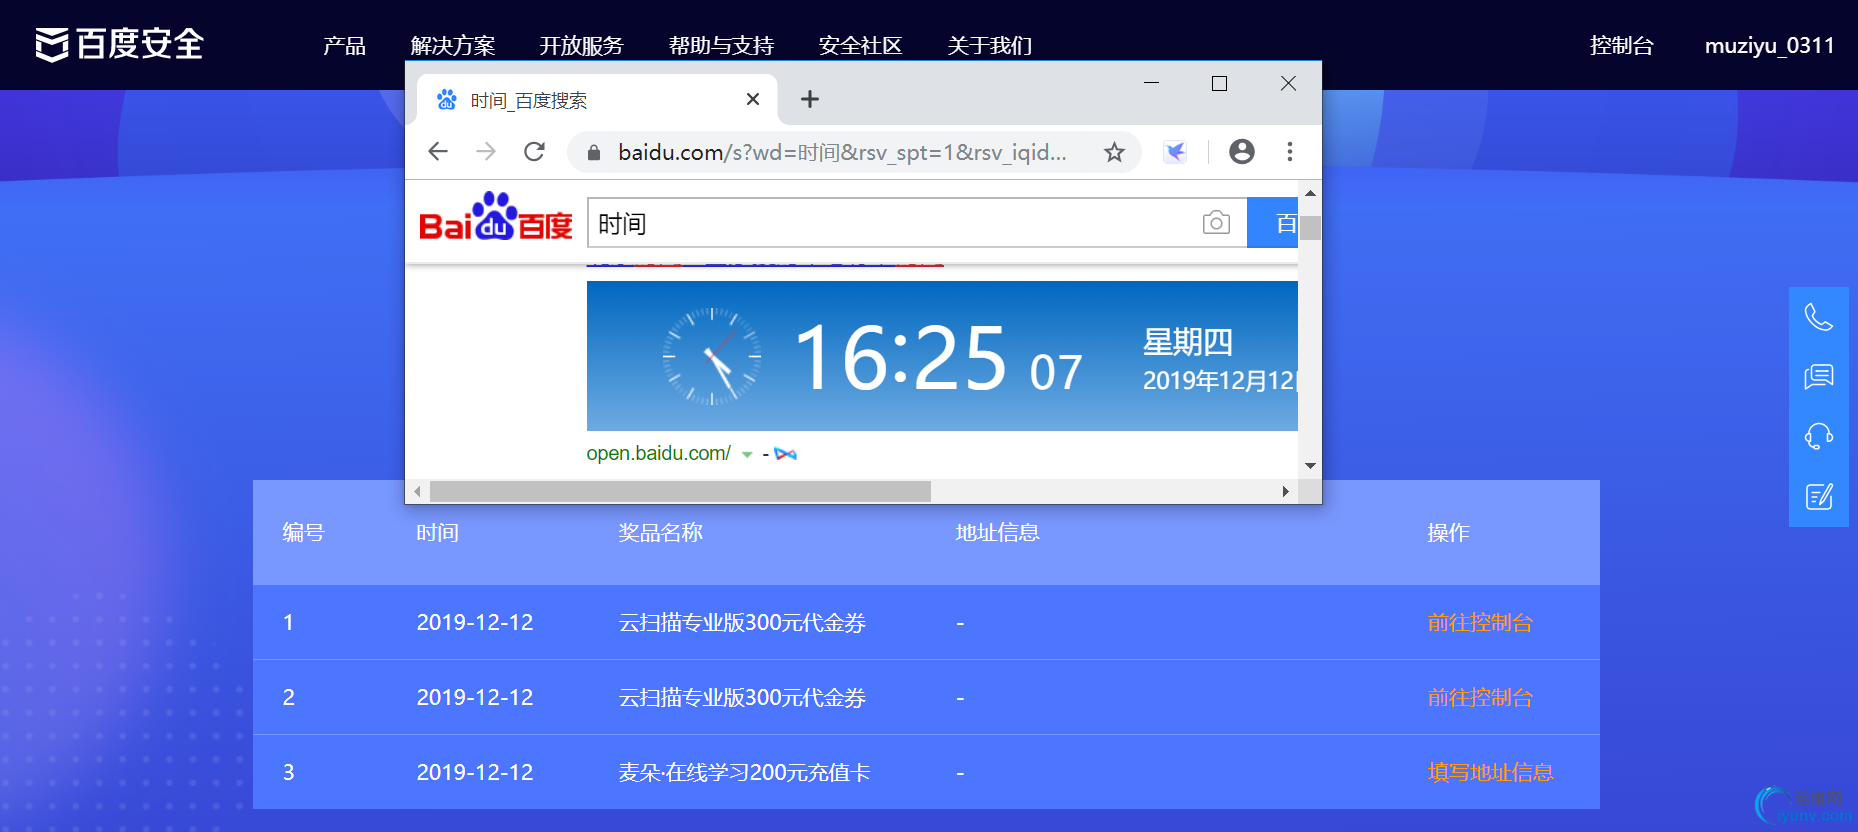This screenshot has width=1858, height=832.
Task: Open a new browser tab
Action: pos(810,99)
